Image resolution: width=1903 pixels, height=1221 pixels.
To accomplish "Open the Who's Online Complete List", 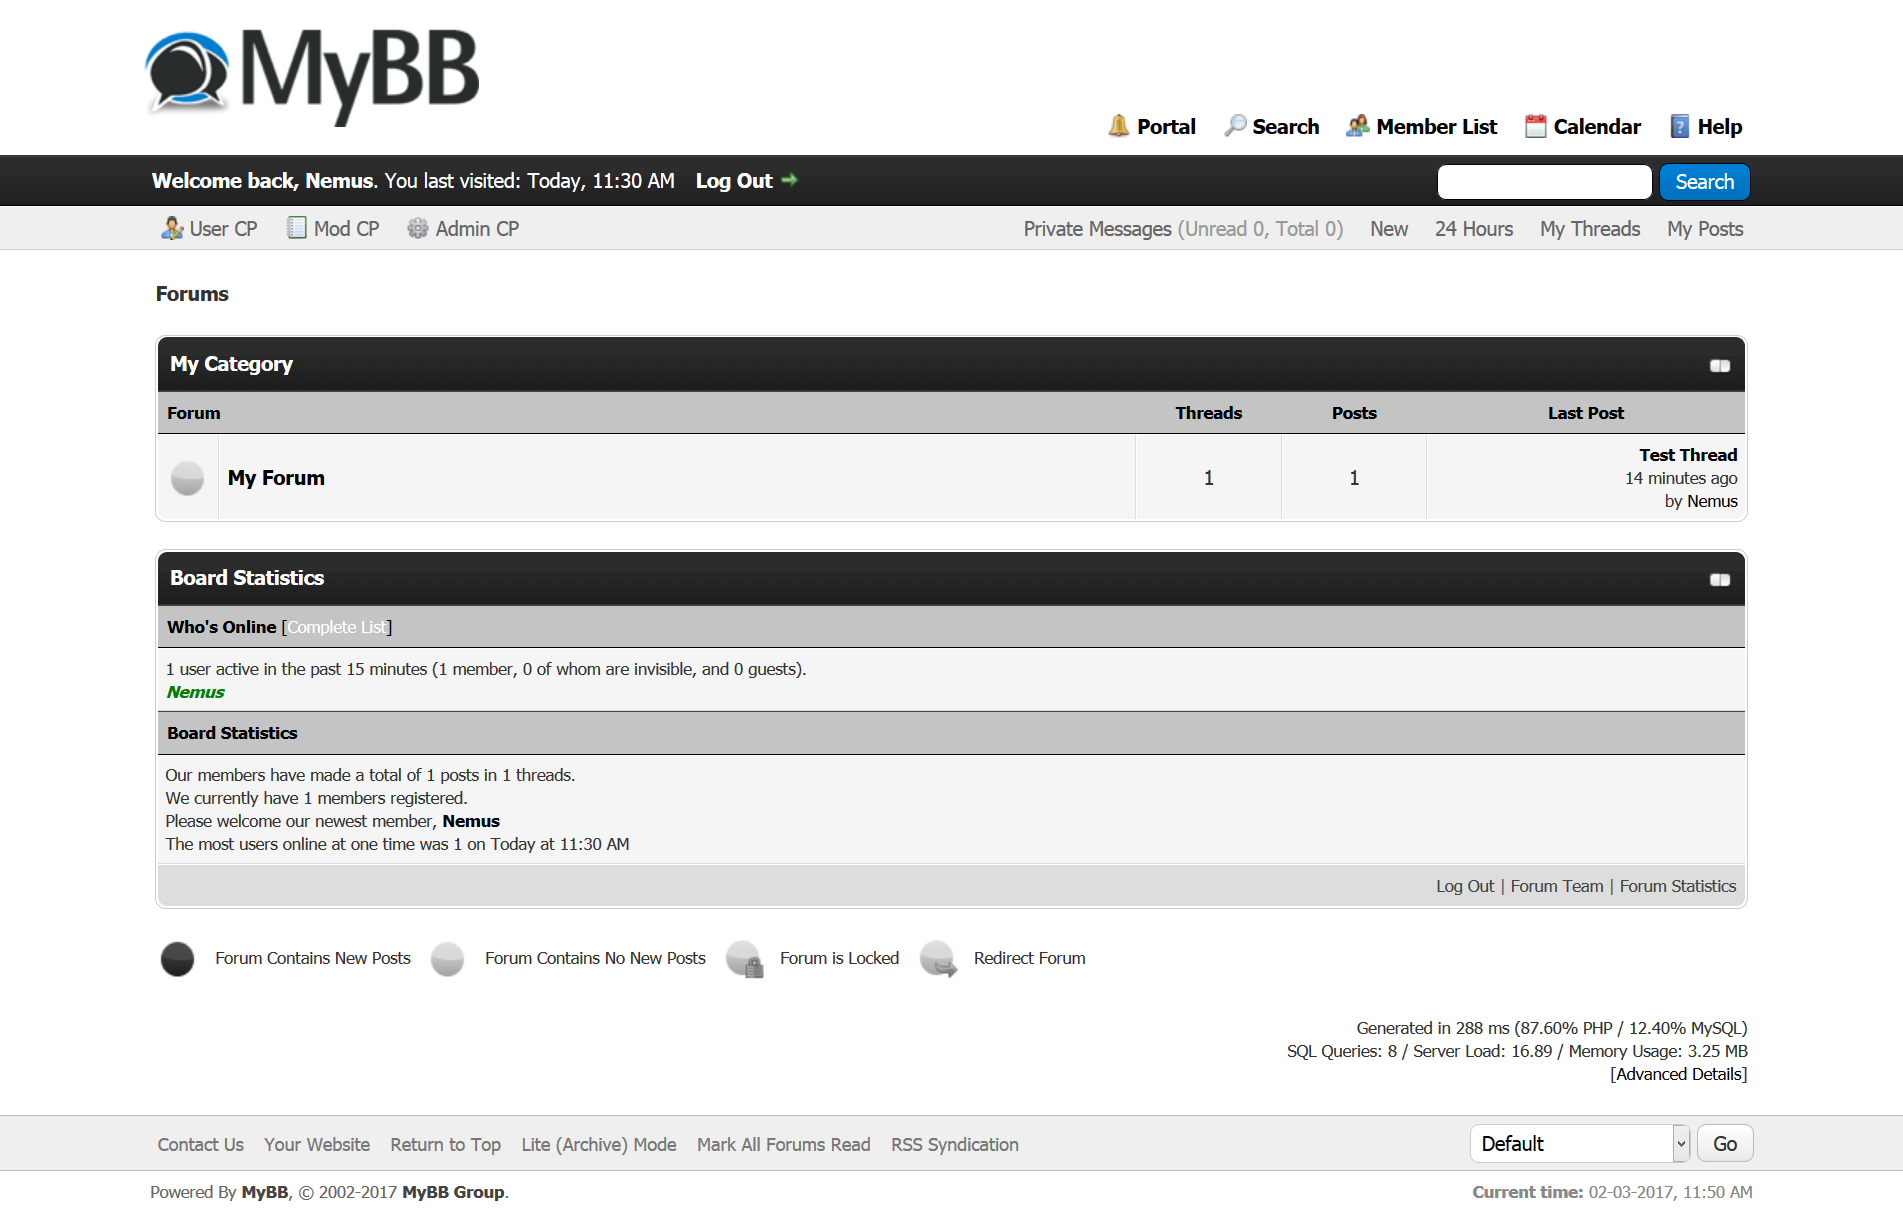I will click(x=337, y=626).
